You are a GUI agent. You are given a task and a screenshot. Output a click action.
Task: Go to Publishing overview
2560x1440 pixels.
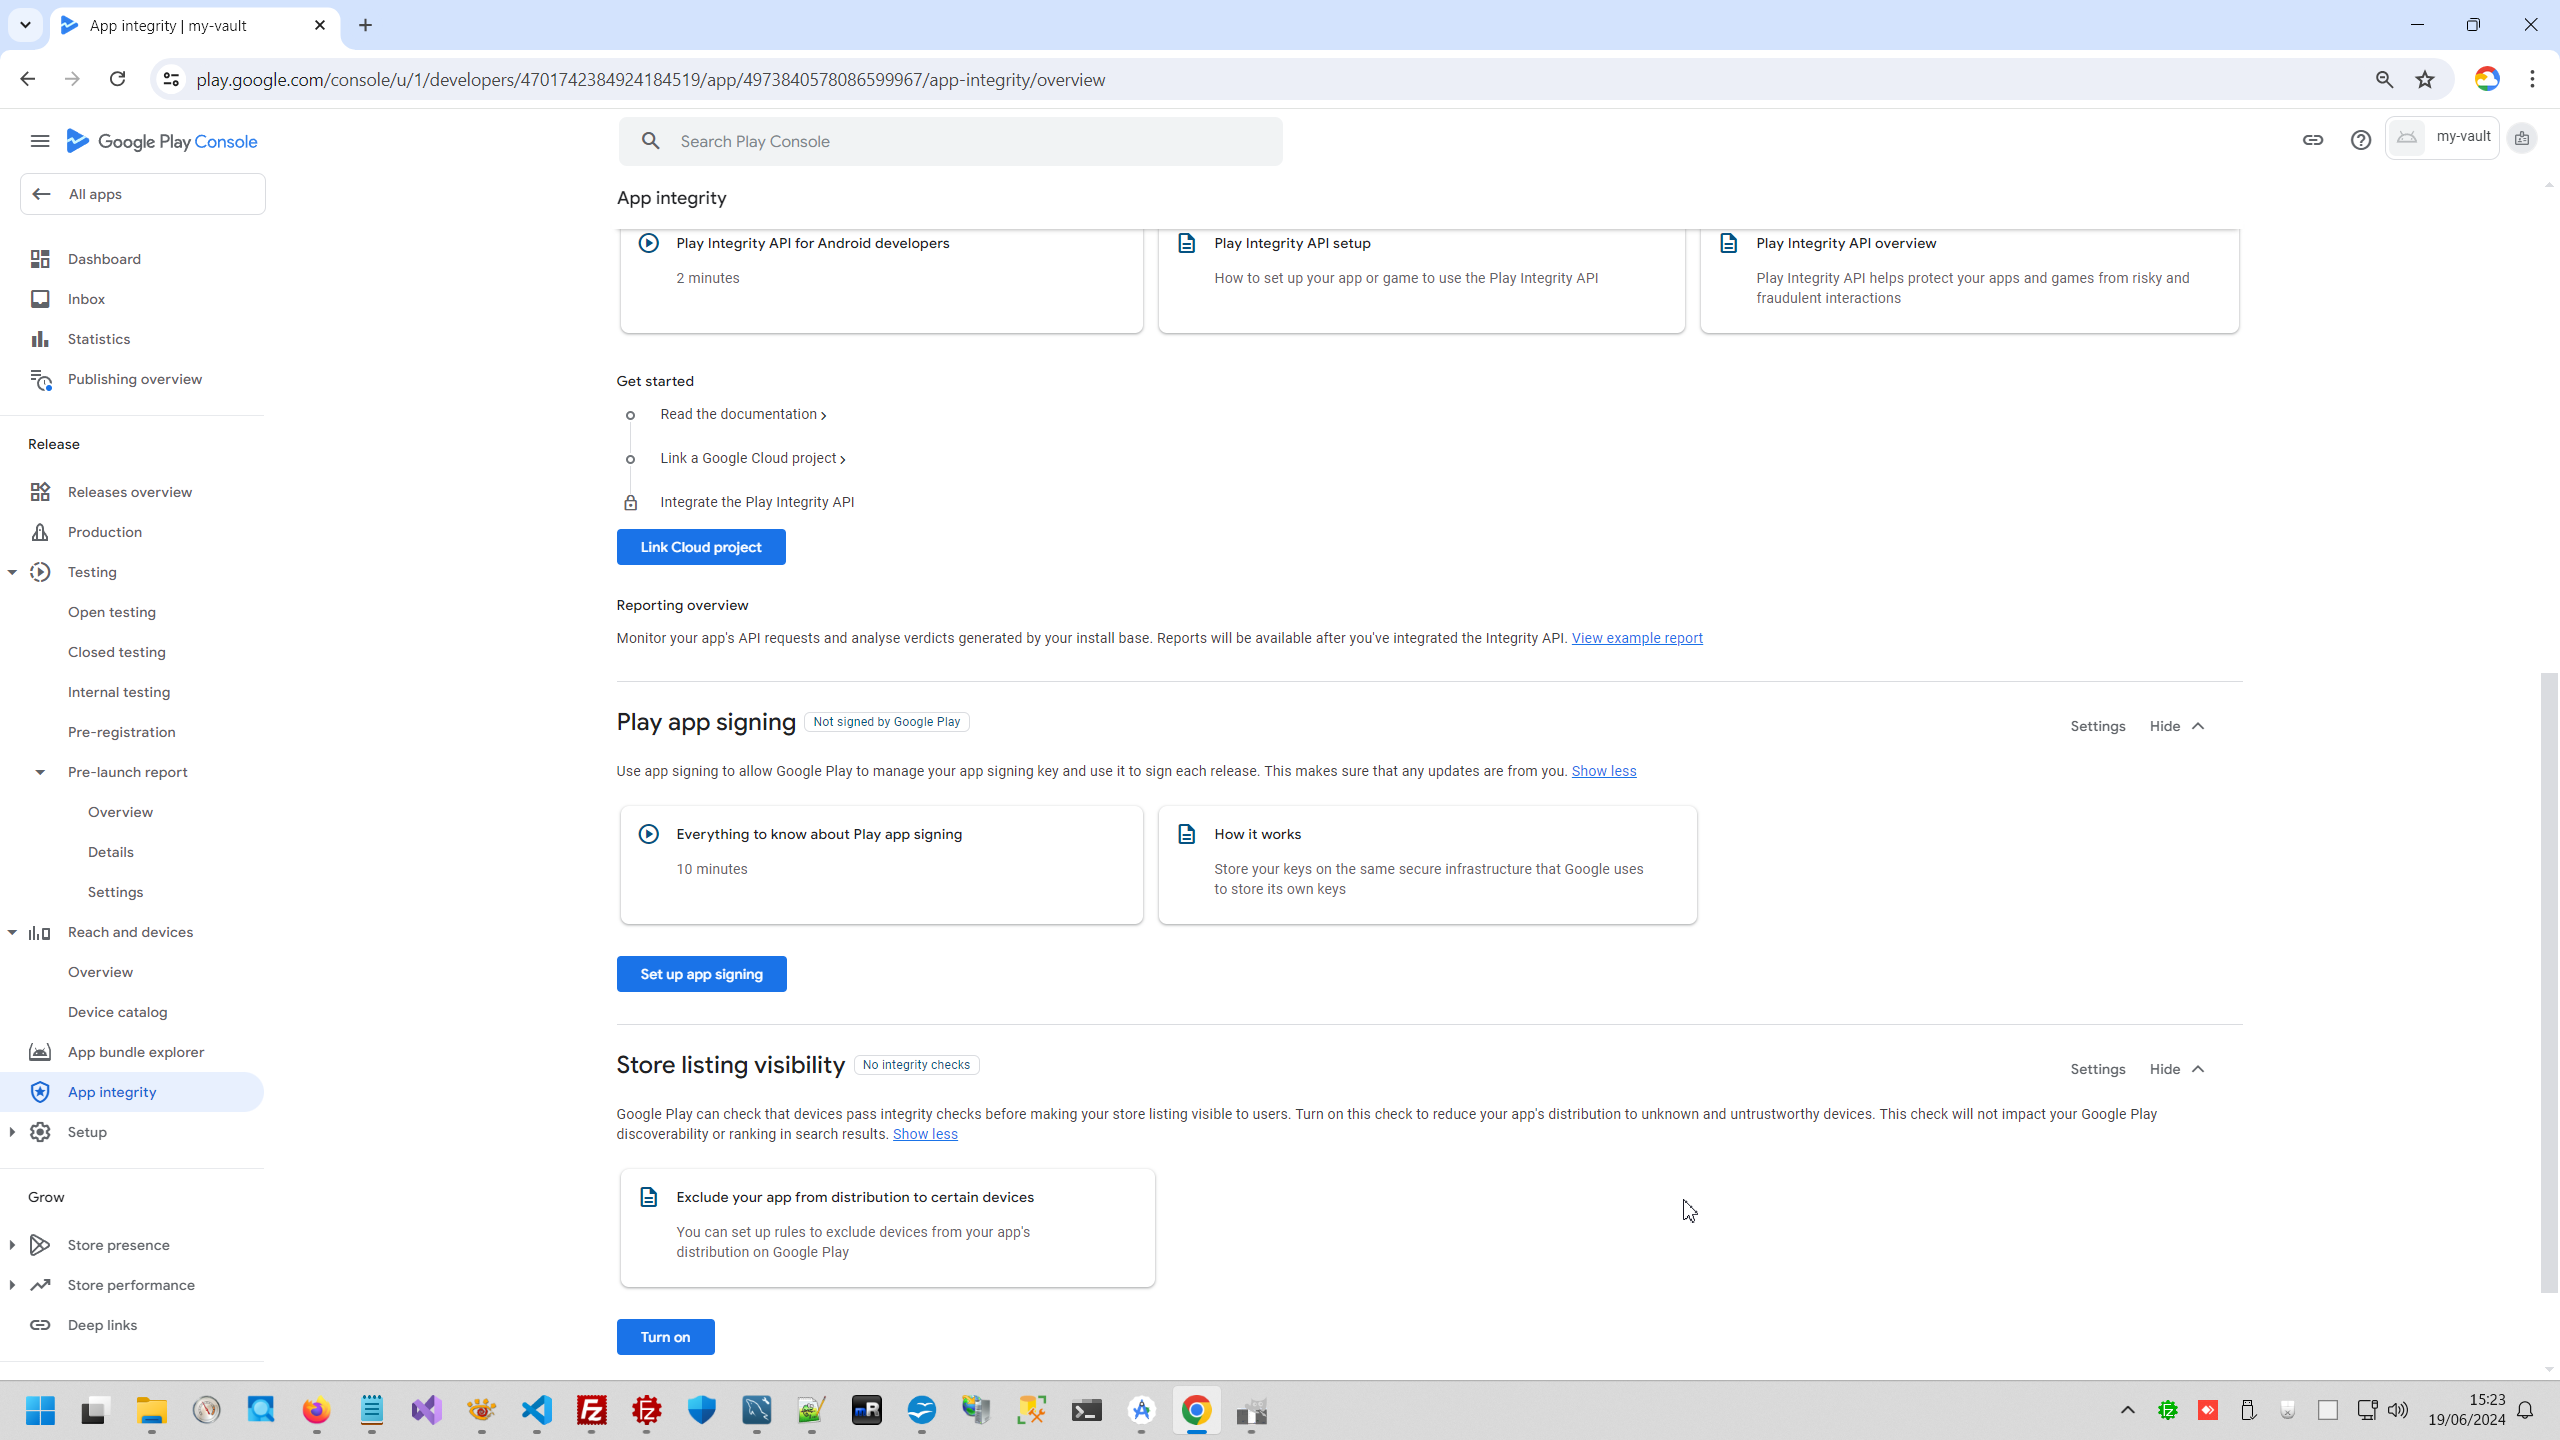click(134, 379)
